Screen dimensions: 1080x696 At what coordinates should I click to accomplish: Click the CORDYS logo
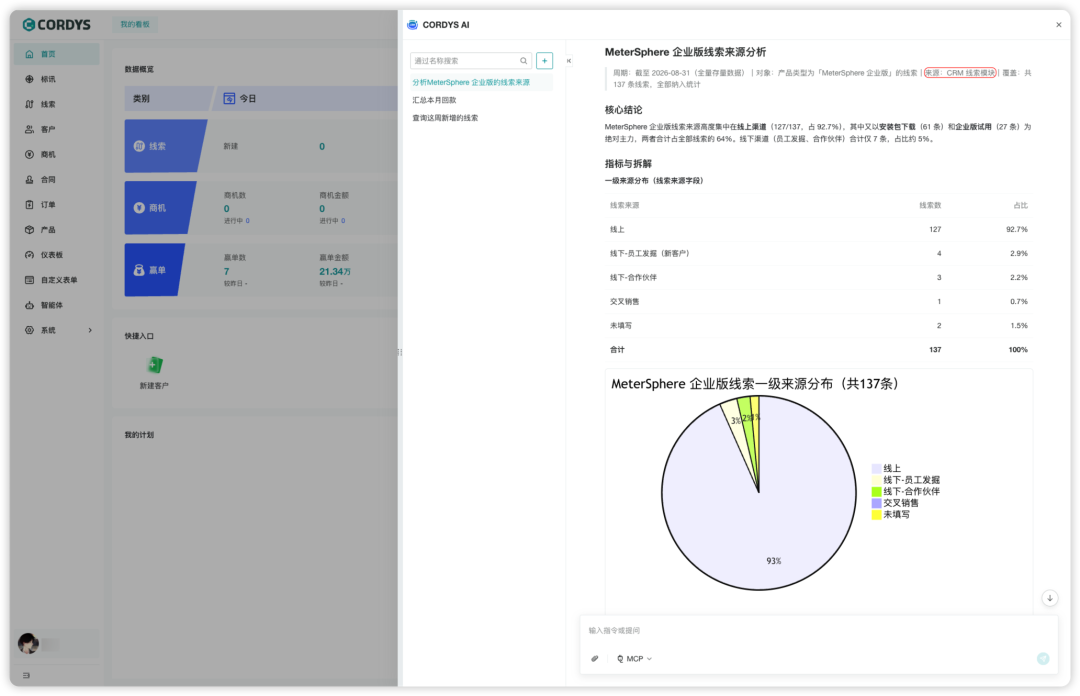[x=56, y=25]
